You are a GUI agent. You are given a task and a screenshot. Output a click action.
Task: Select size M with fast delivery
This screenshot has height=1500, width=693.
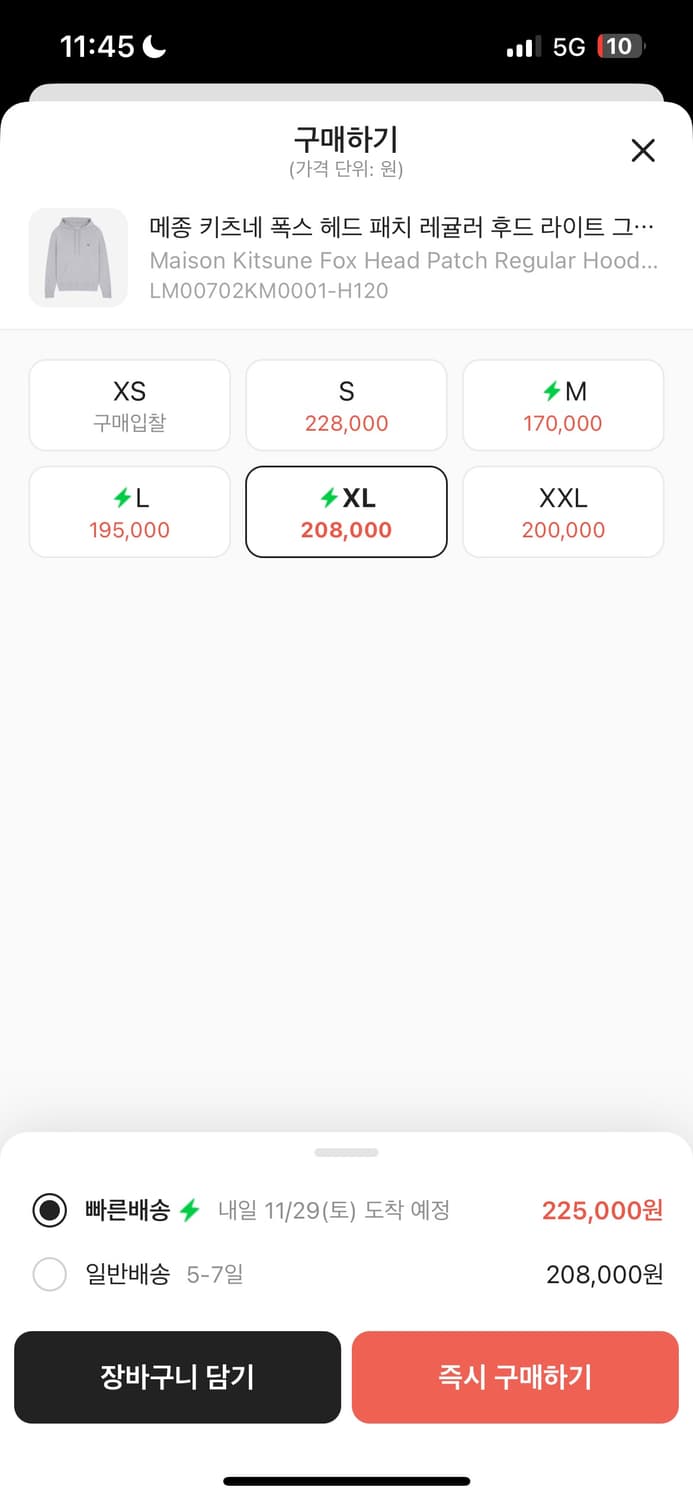[x=563, y=405]
